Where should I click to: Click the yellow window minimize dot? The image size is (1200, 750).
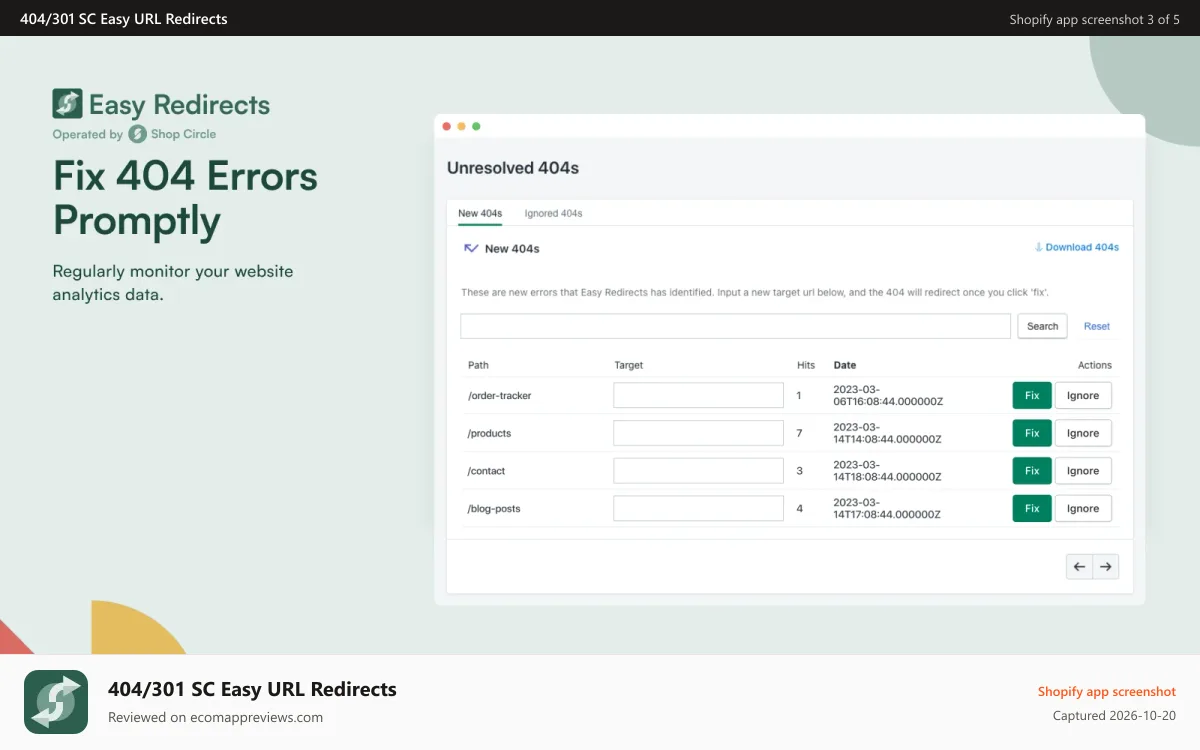coord(461,126)
